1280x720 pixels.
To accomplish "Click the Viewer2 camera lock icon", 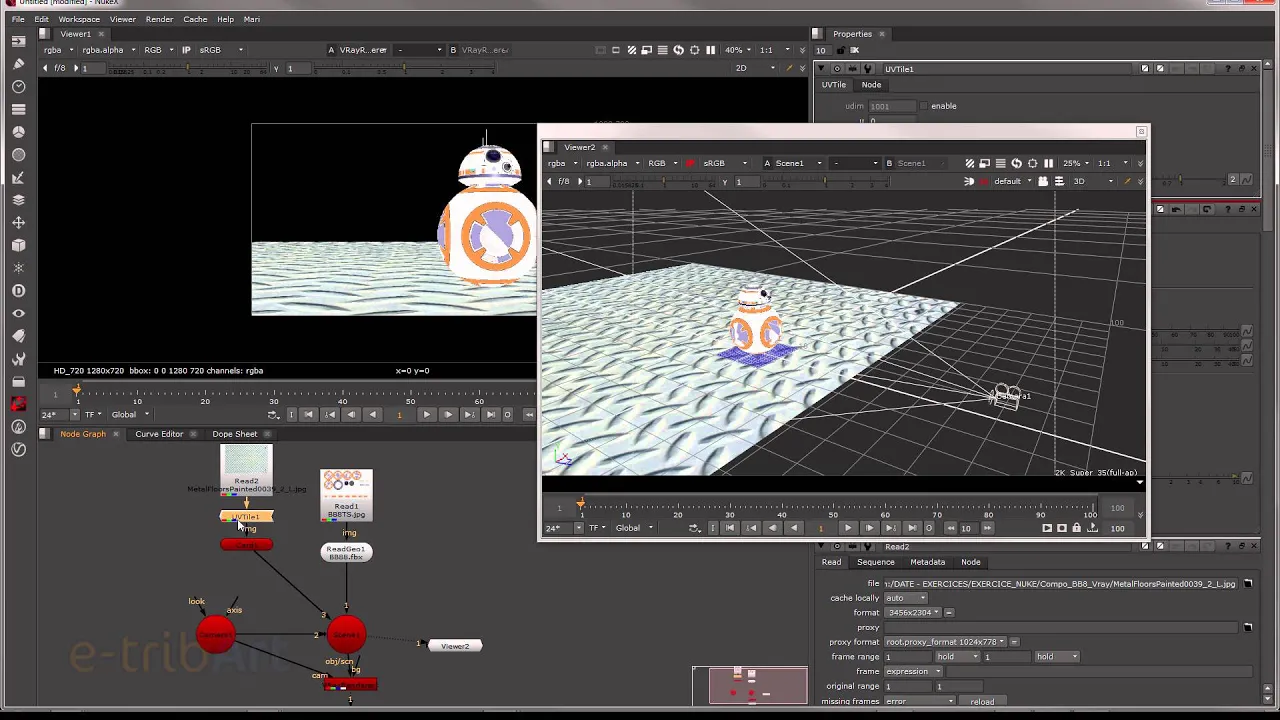I will [x=1043, y=181].
